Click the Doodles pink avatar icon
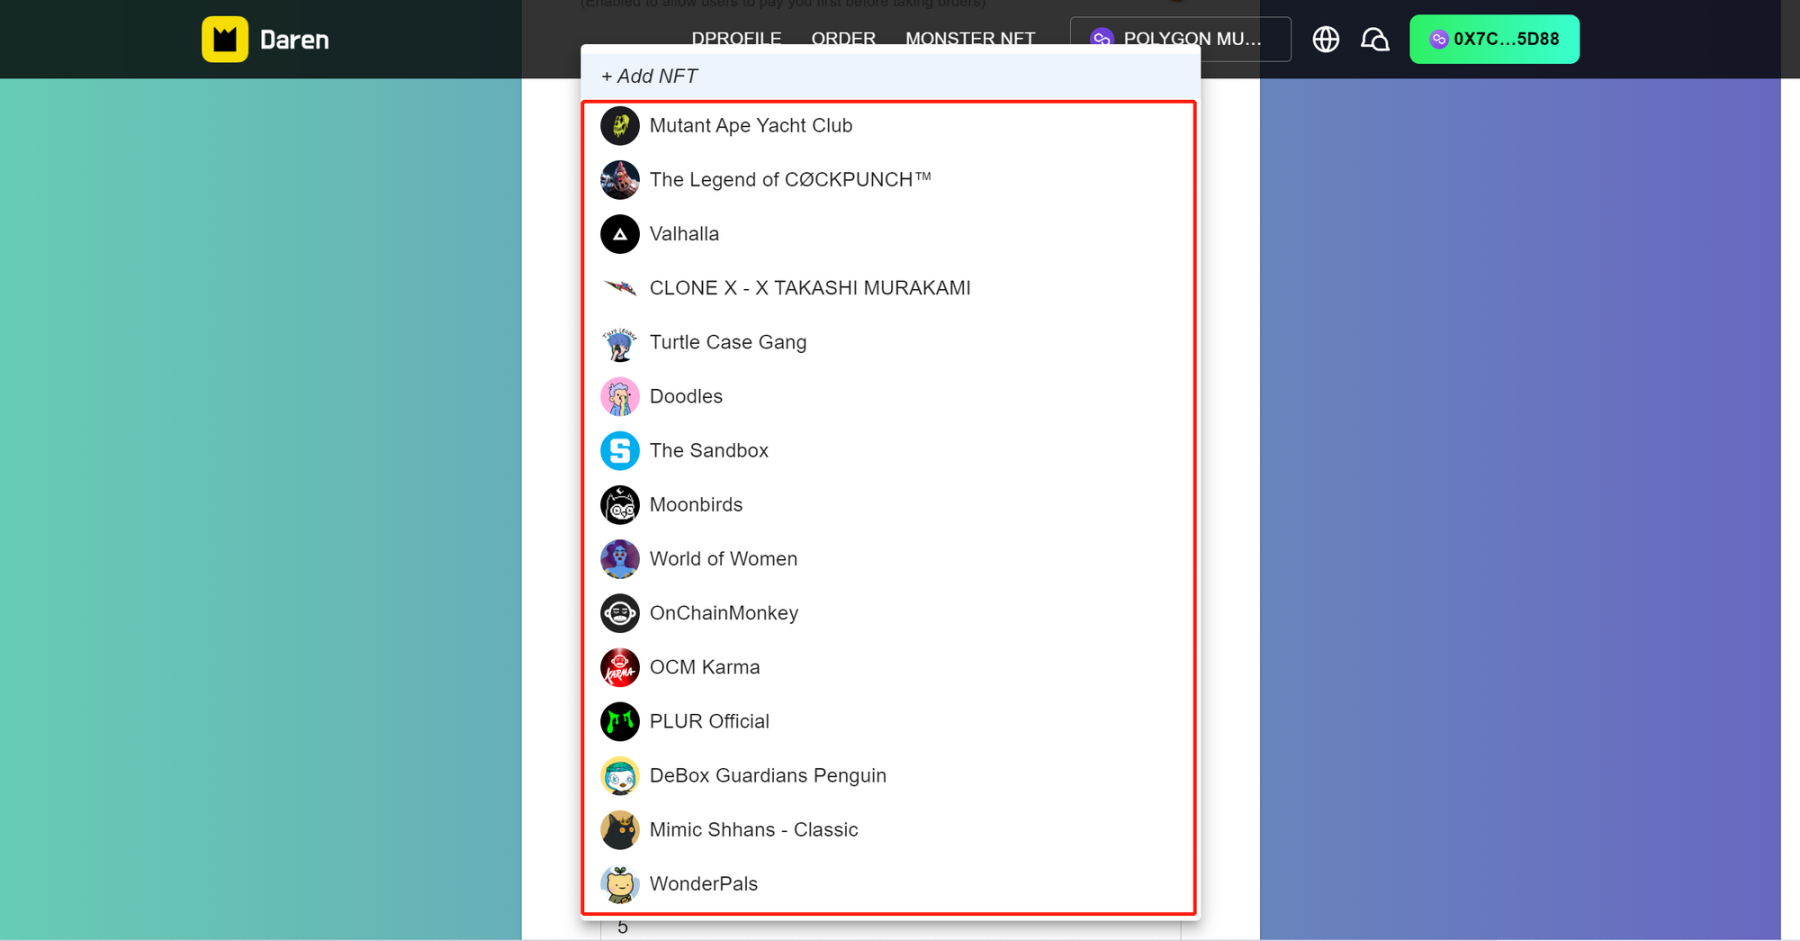The height and width of the screenshot is (941, 1800). click(x=620, y=397)
